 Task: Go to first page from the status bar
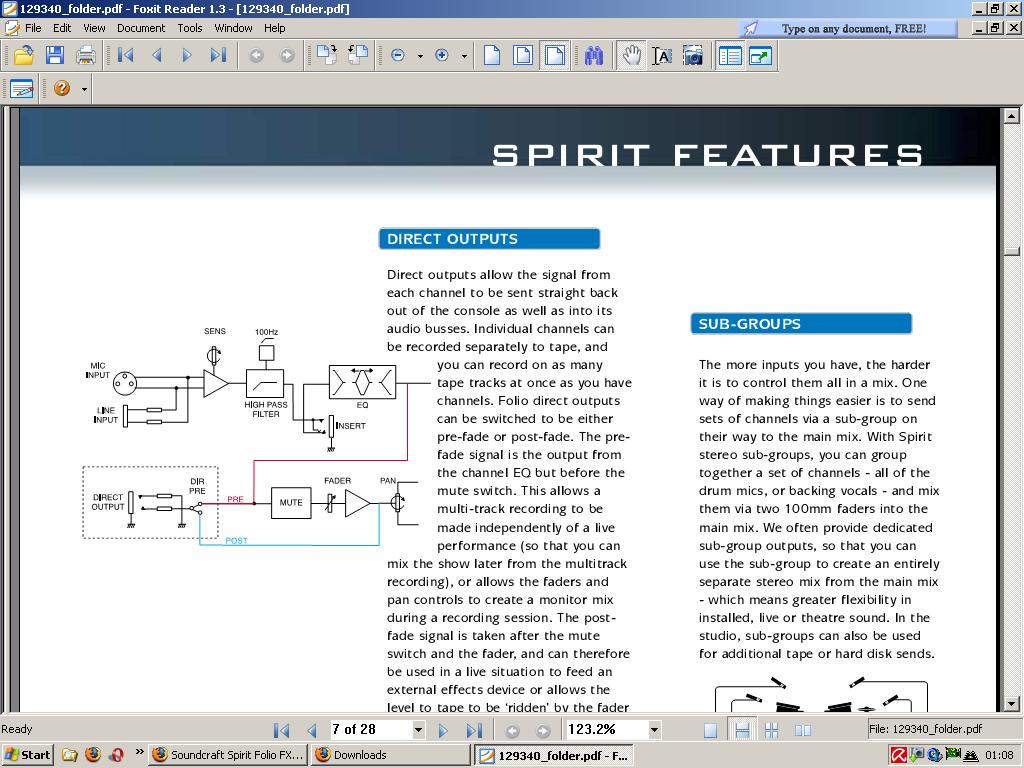pyautogui.click(x=281, y=730)
